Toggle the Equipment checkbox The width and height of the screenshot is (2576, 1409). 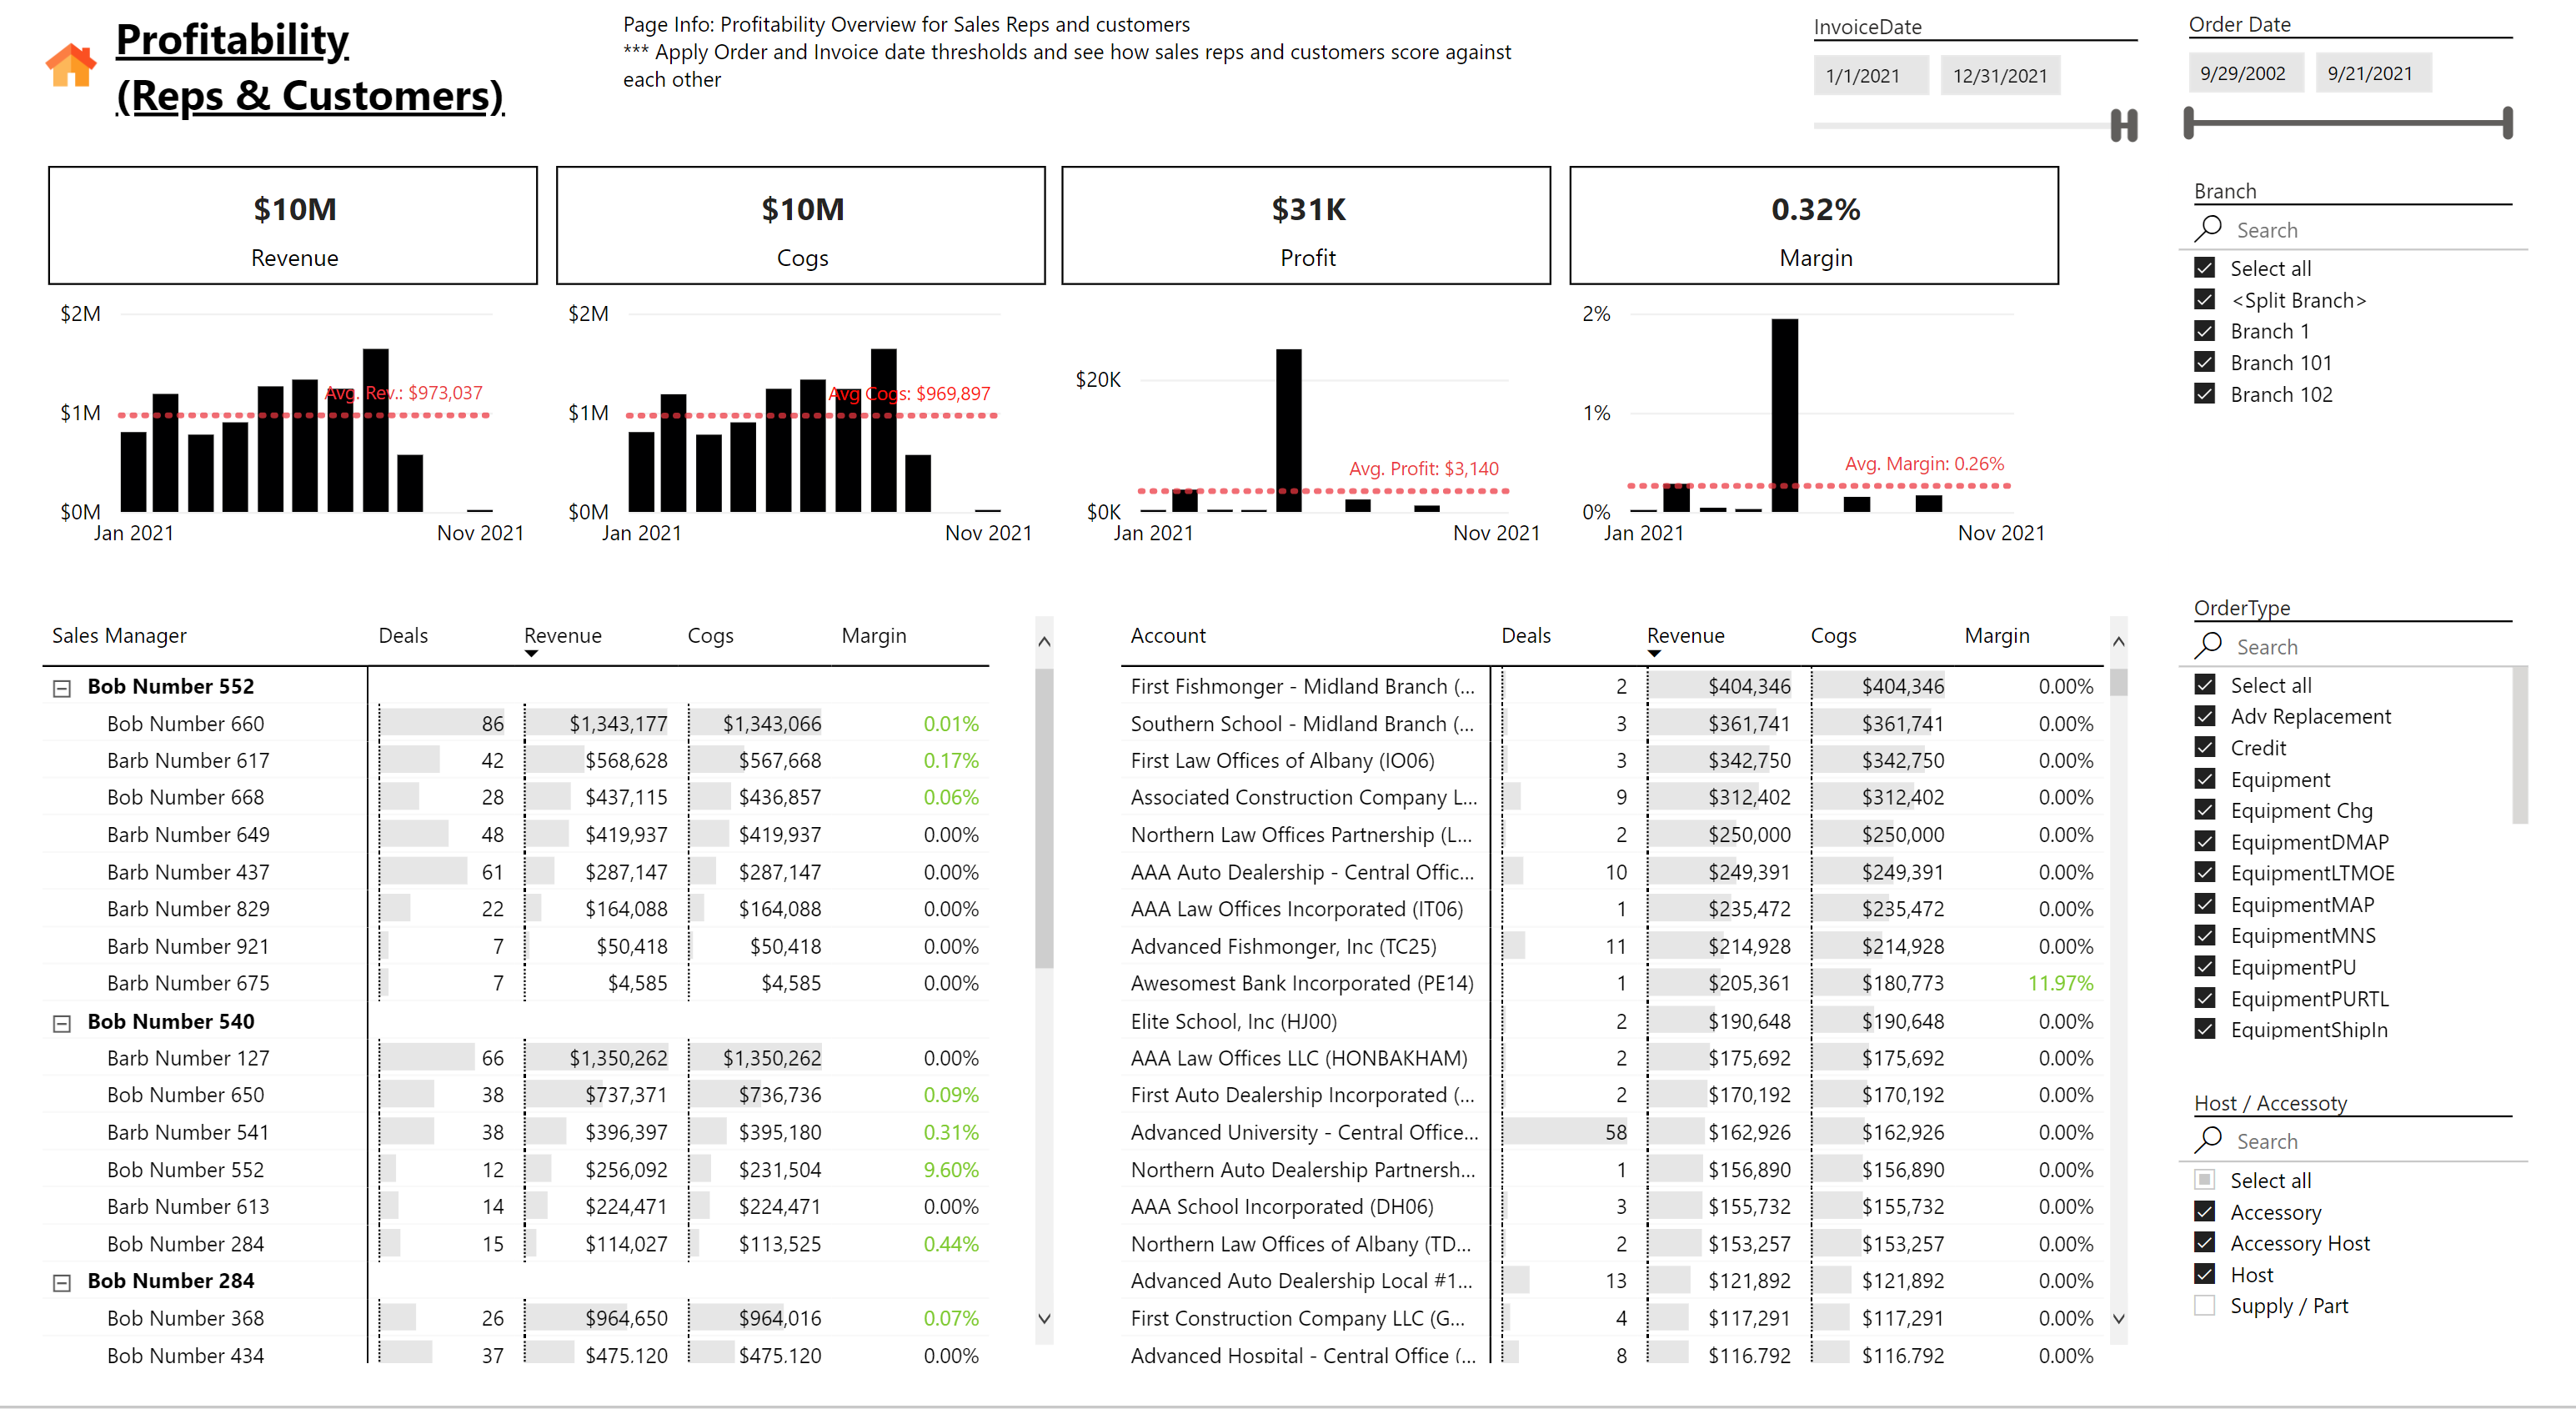pyautogui.click(x=2204, y=779)
